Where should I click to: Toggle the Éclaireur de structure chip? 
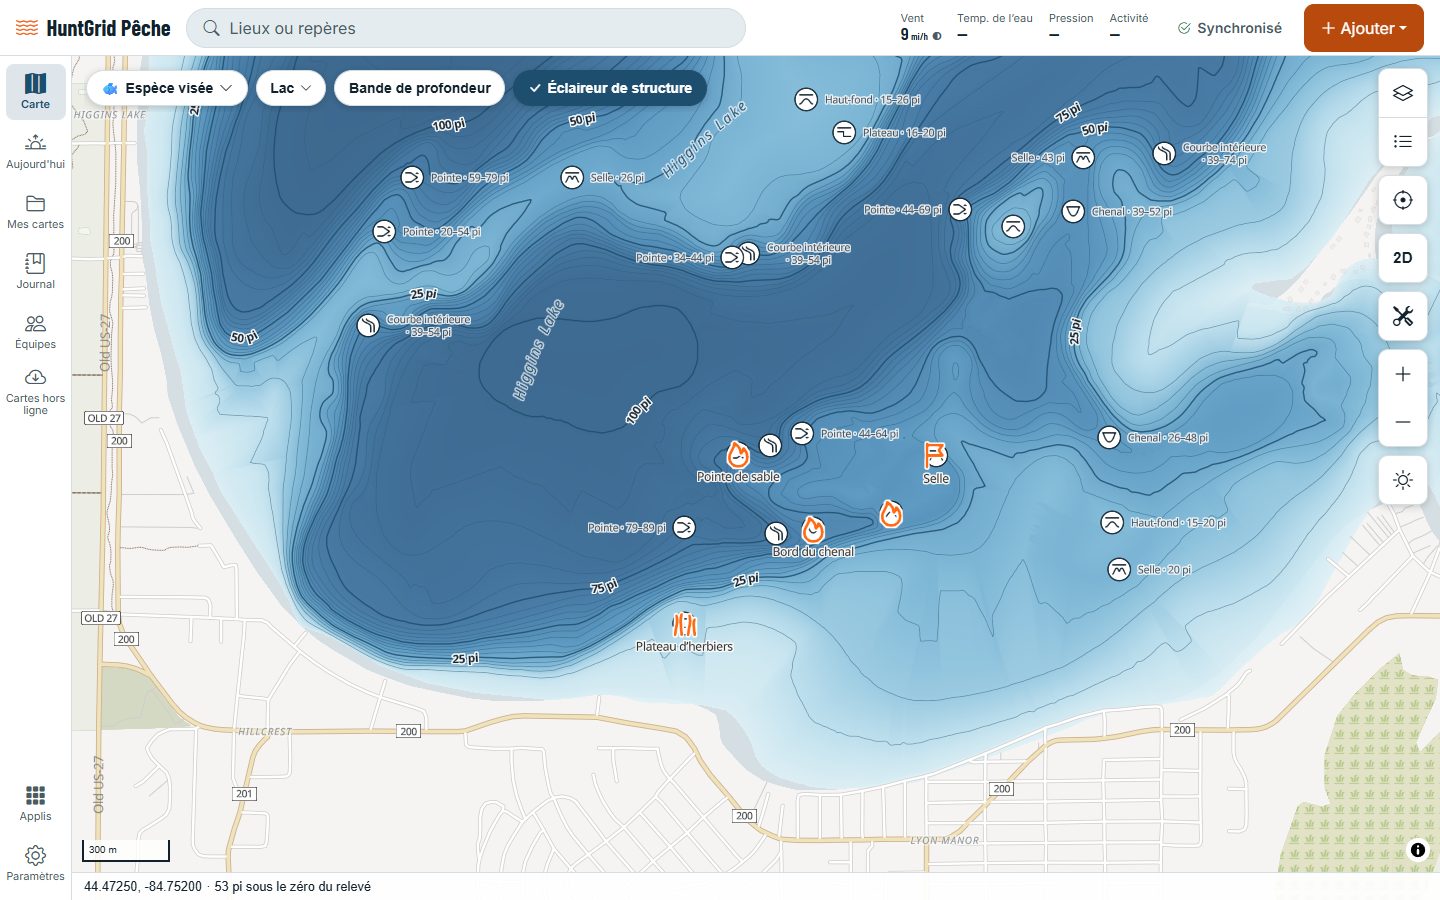pos(610,88)
